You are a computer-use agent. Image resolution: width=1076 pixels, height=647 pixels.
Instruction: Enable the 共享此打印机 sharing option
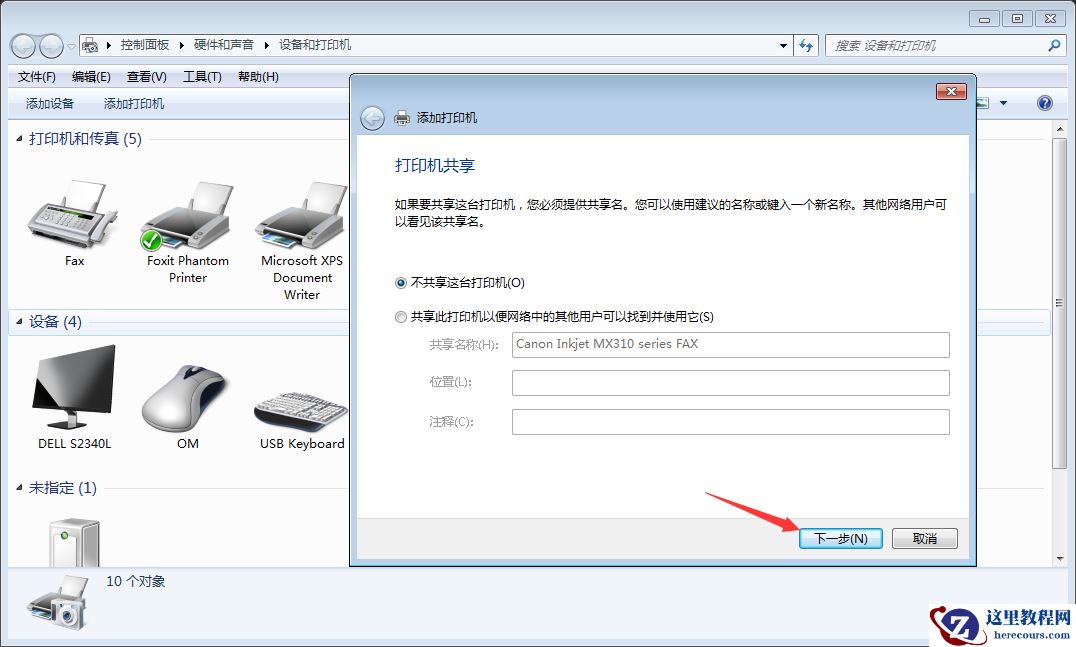(400, 316)
